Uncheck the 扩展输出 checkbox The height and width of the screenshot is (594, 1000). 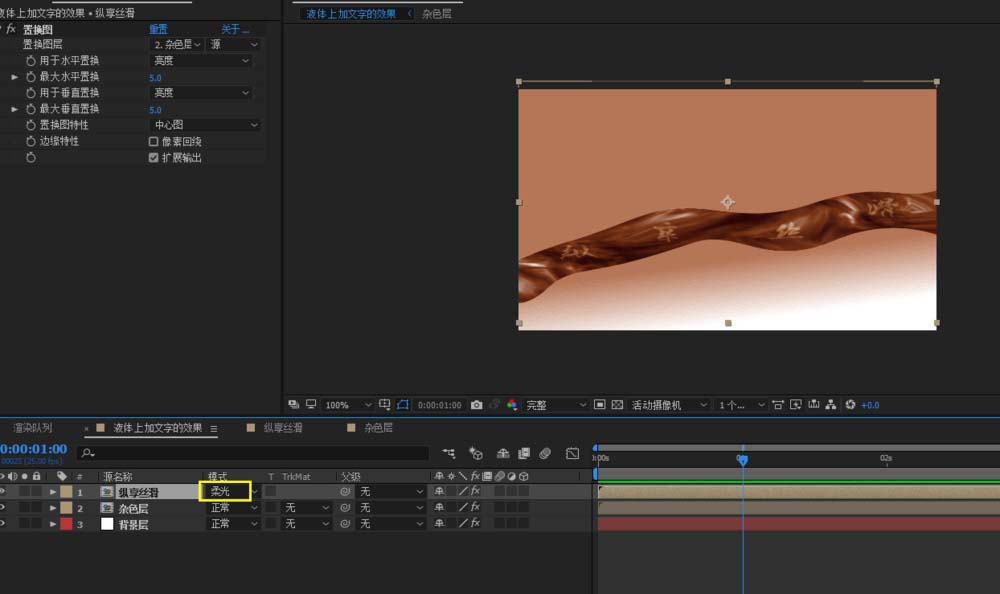pyautogui.click(x=153, y=157)
